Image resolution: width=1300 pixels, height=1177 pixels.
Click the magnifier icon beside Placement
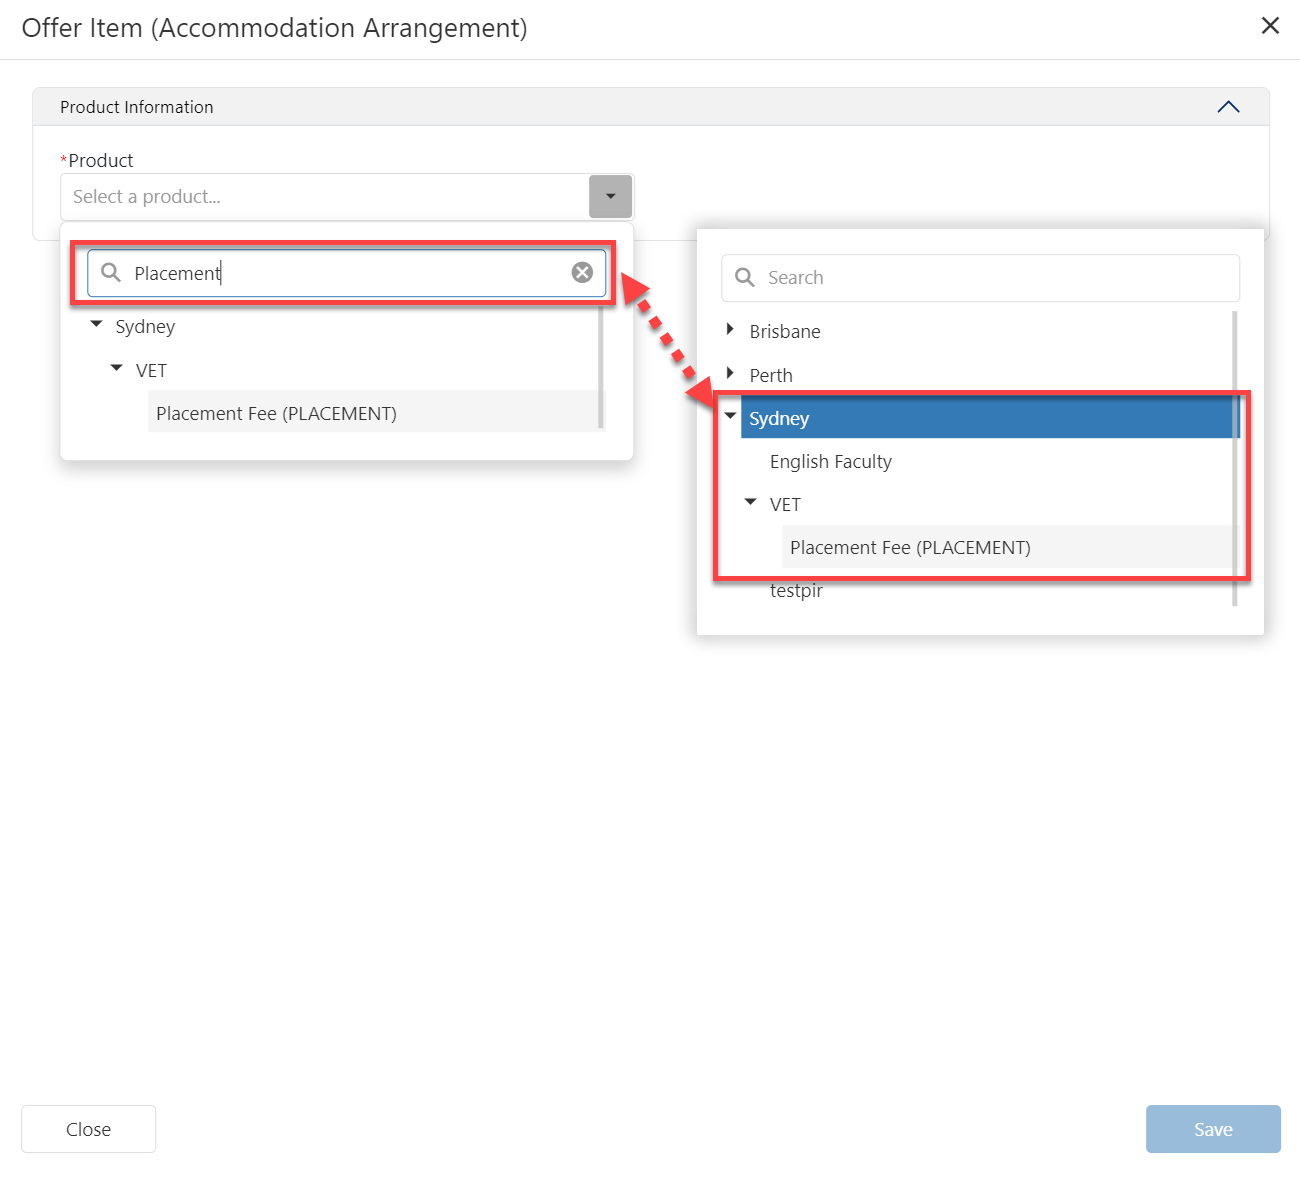111,273
